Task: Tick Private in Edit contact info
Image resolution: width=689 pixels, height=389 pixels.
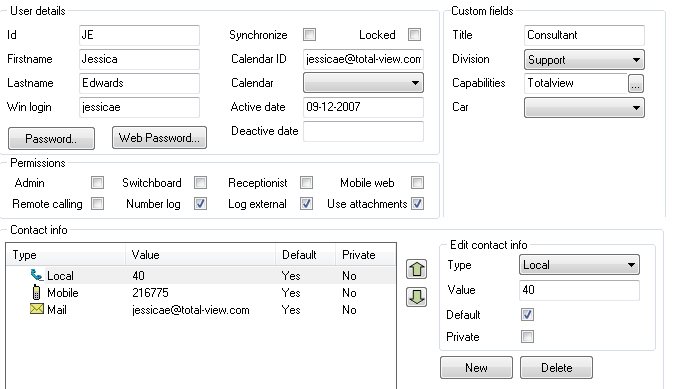Action: point(527,337)
